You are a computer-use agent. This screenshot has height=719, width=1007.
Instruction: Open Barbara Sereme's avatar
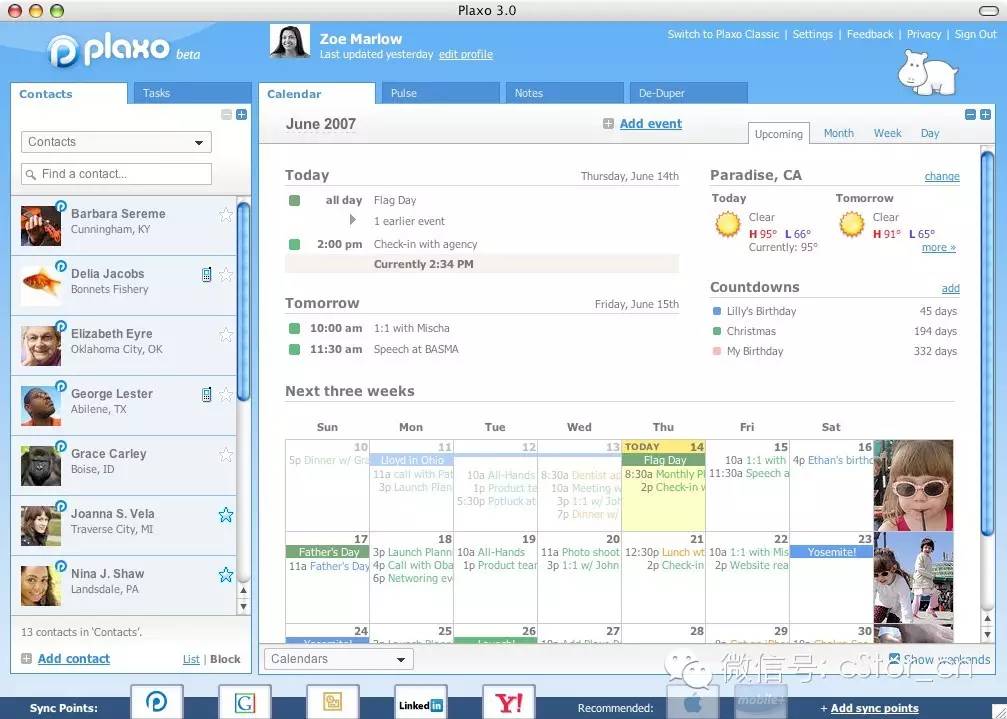click(40, 226)
